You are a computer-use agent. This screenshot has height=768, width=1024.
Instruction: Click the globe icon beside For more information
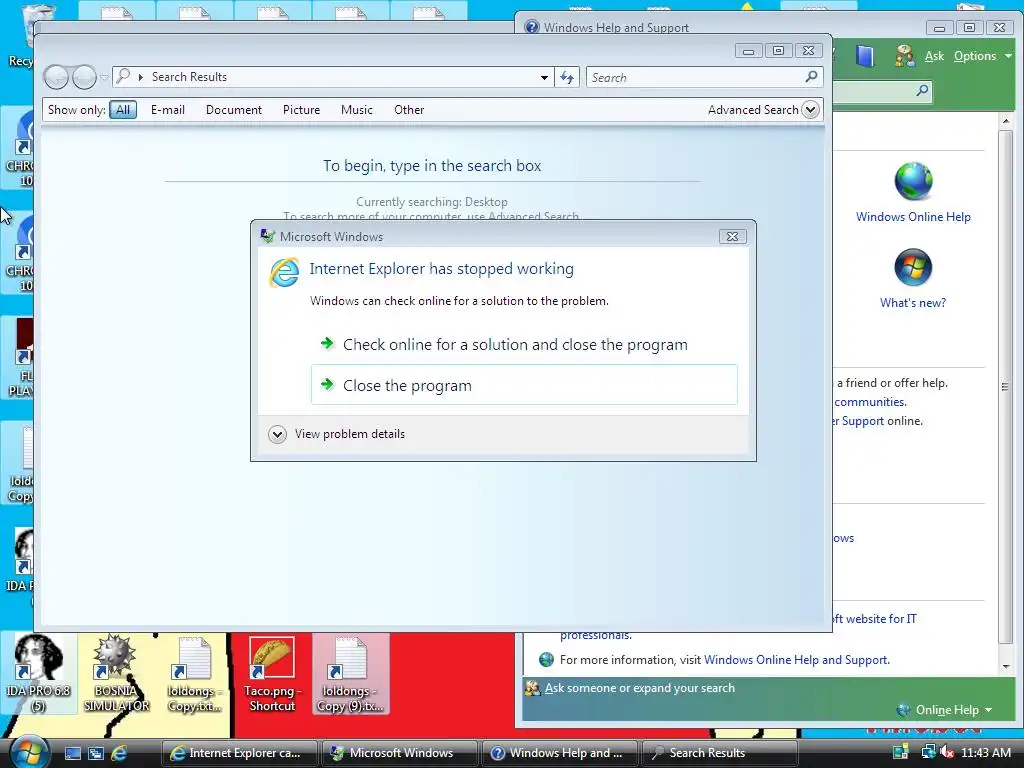click(x=547, y=660)
